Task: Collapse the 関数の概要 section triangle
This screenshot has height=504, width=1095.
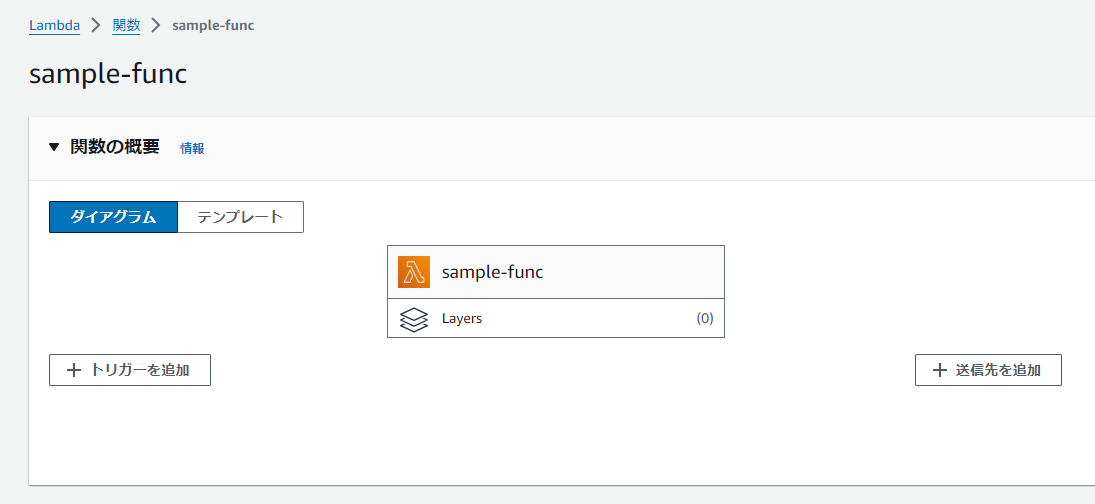Action: (x=55, y=148)
